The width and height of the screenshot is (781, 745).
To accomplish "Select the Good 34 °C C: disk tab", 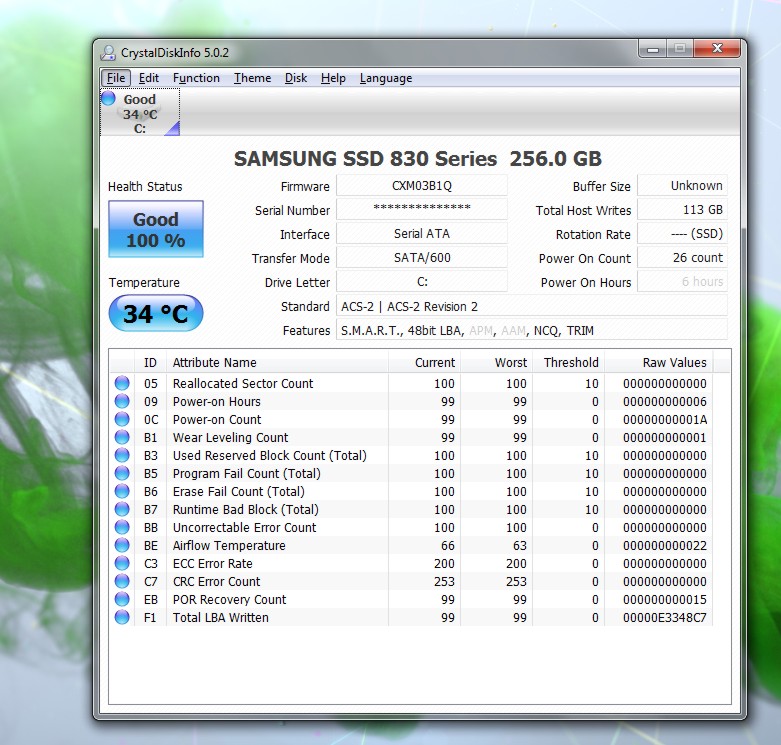I will (x=140, y=113).
